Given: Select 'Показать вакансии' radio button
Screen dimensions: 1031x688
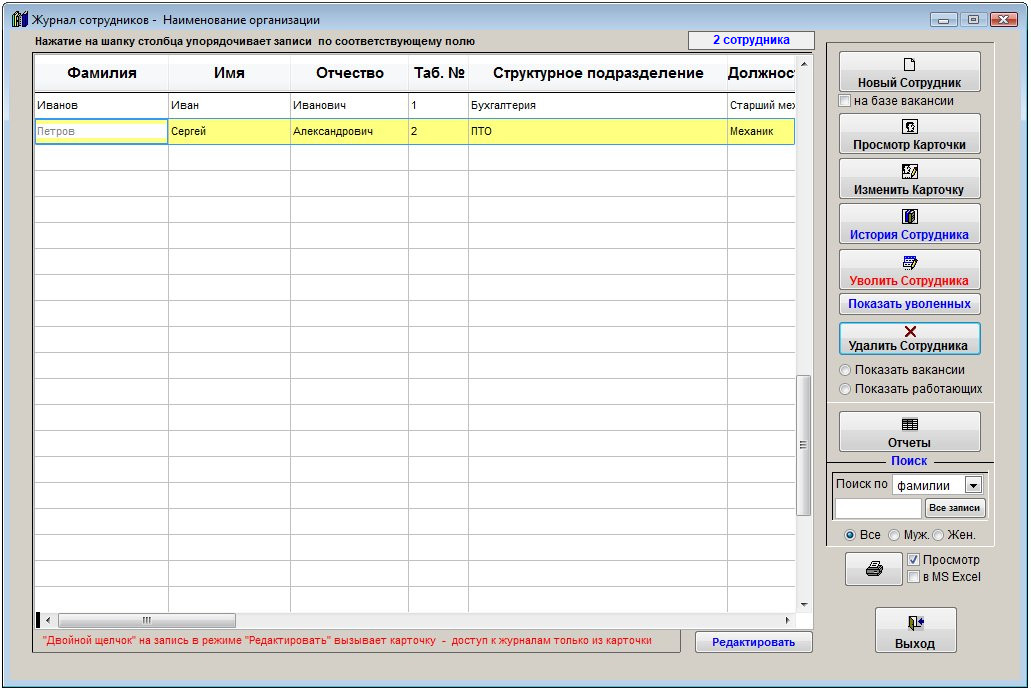Looking at the screenshot, I should (x=845, y=370).
